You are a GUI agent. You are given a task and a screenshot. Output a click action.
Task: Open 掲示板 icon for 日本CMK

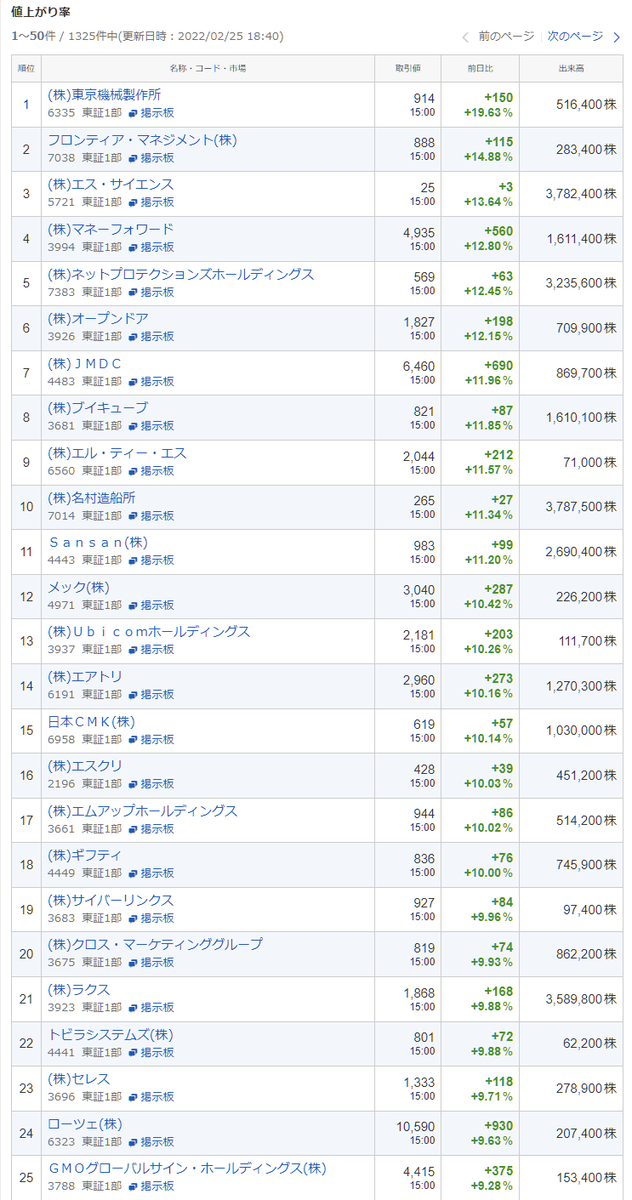133,739
